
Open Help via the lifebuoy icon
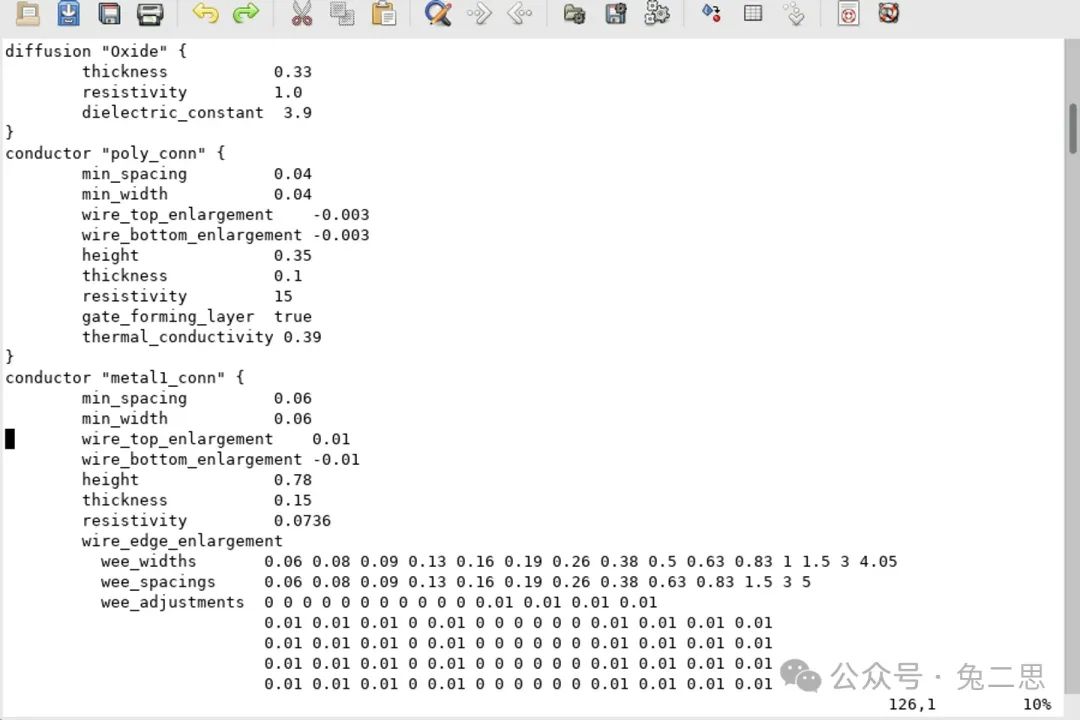point(888,13)
